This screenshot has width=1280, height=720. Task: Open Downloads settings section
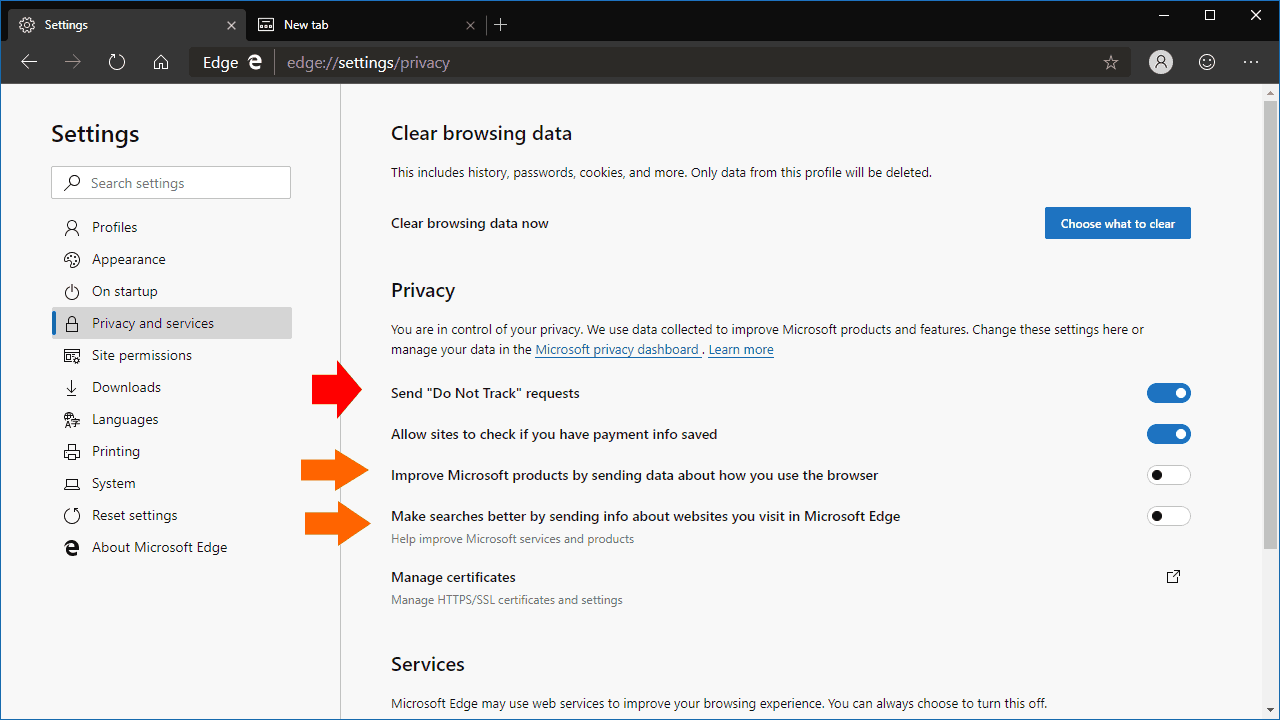[x=171, y=387]
